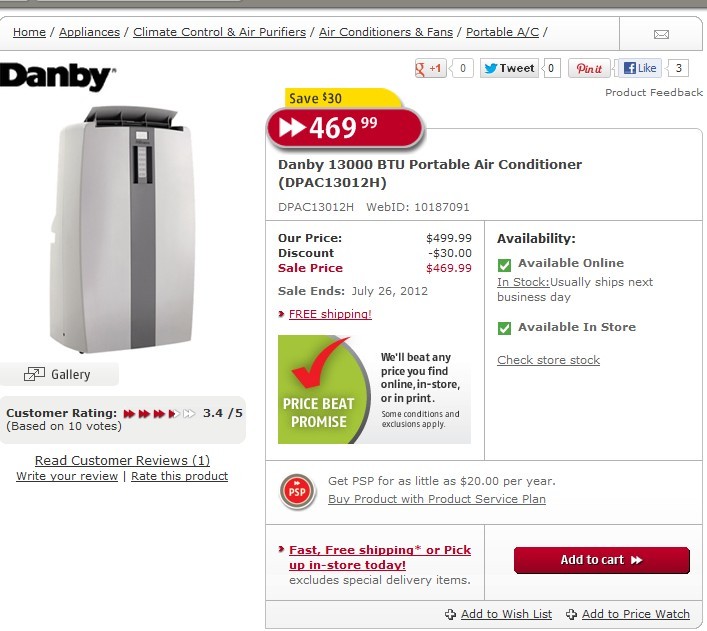Add to Price Watch
The width and height of the screenshot is (707, 631).
[628, 614]
